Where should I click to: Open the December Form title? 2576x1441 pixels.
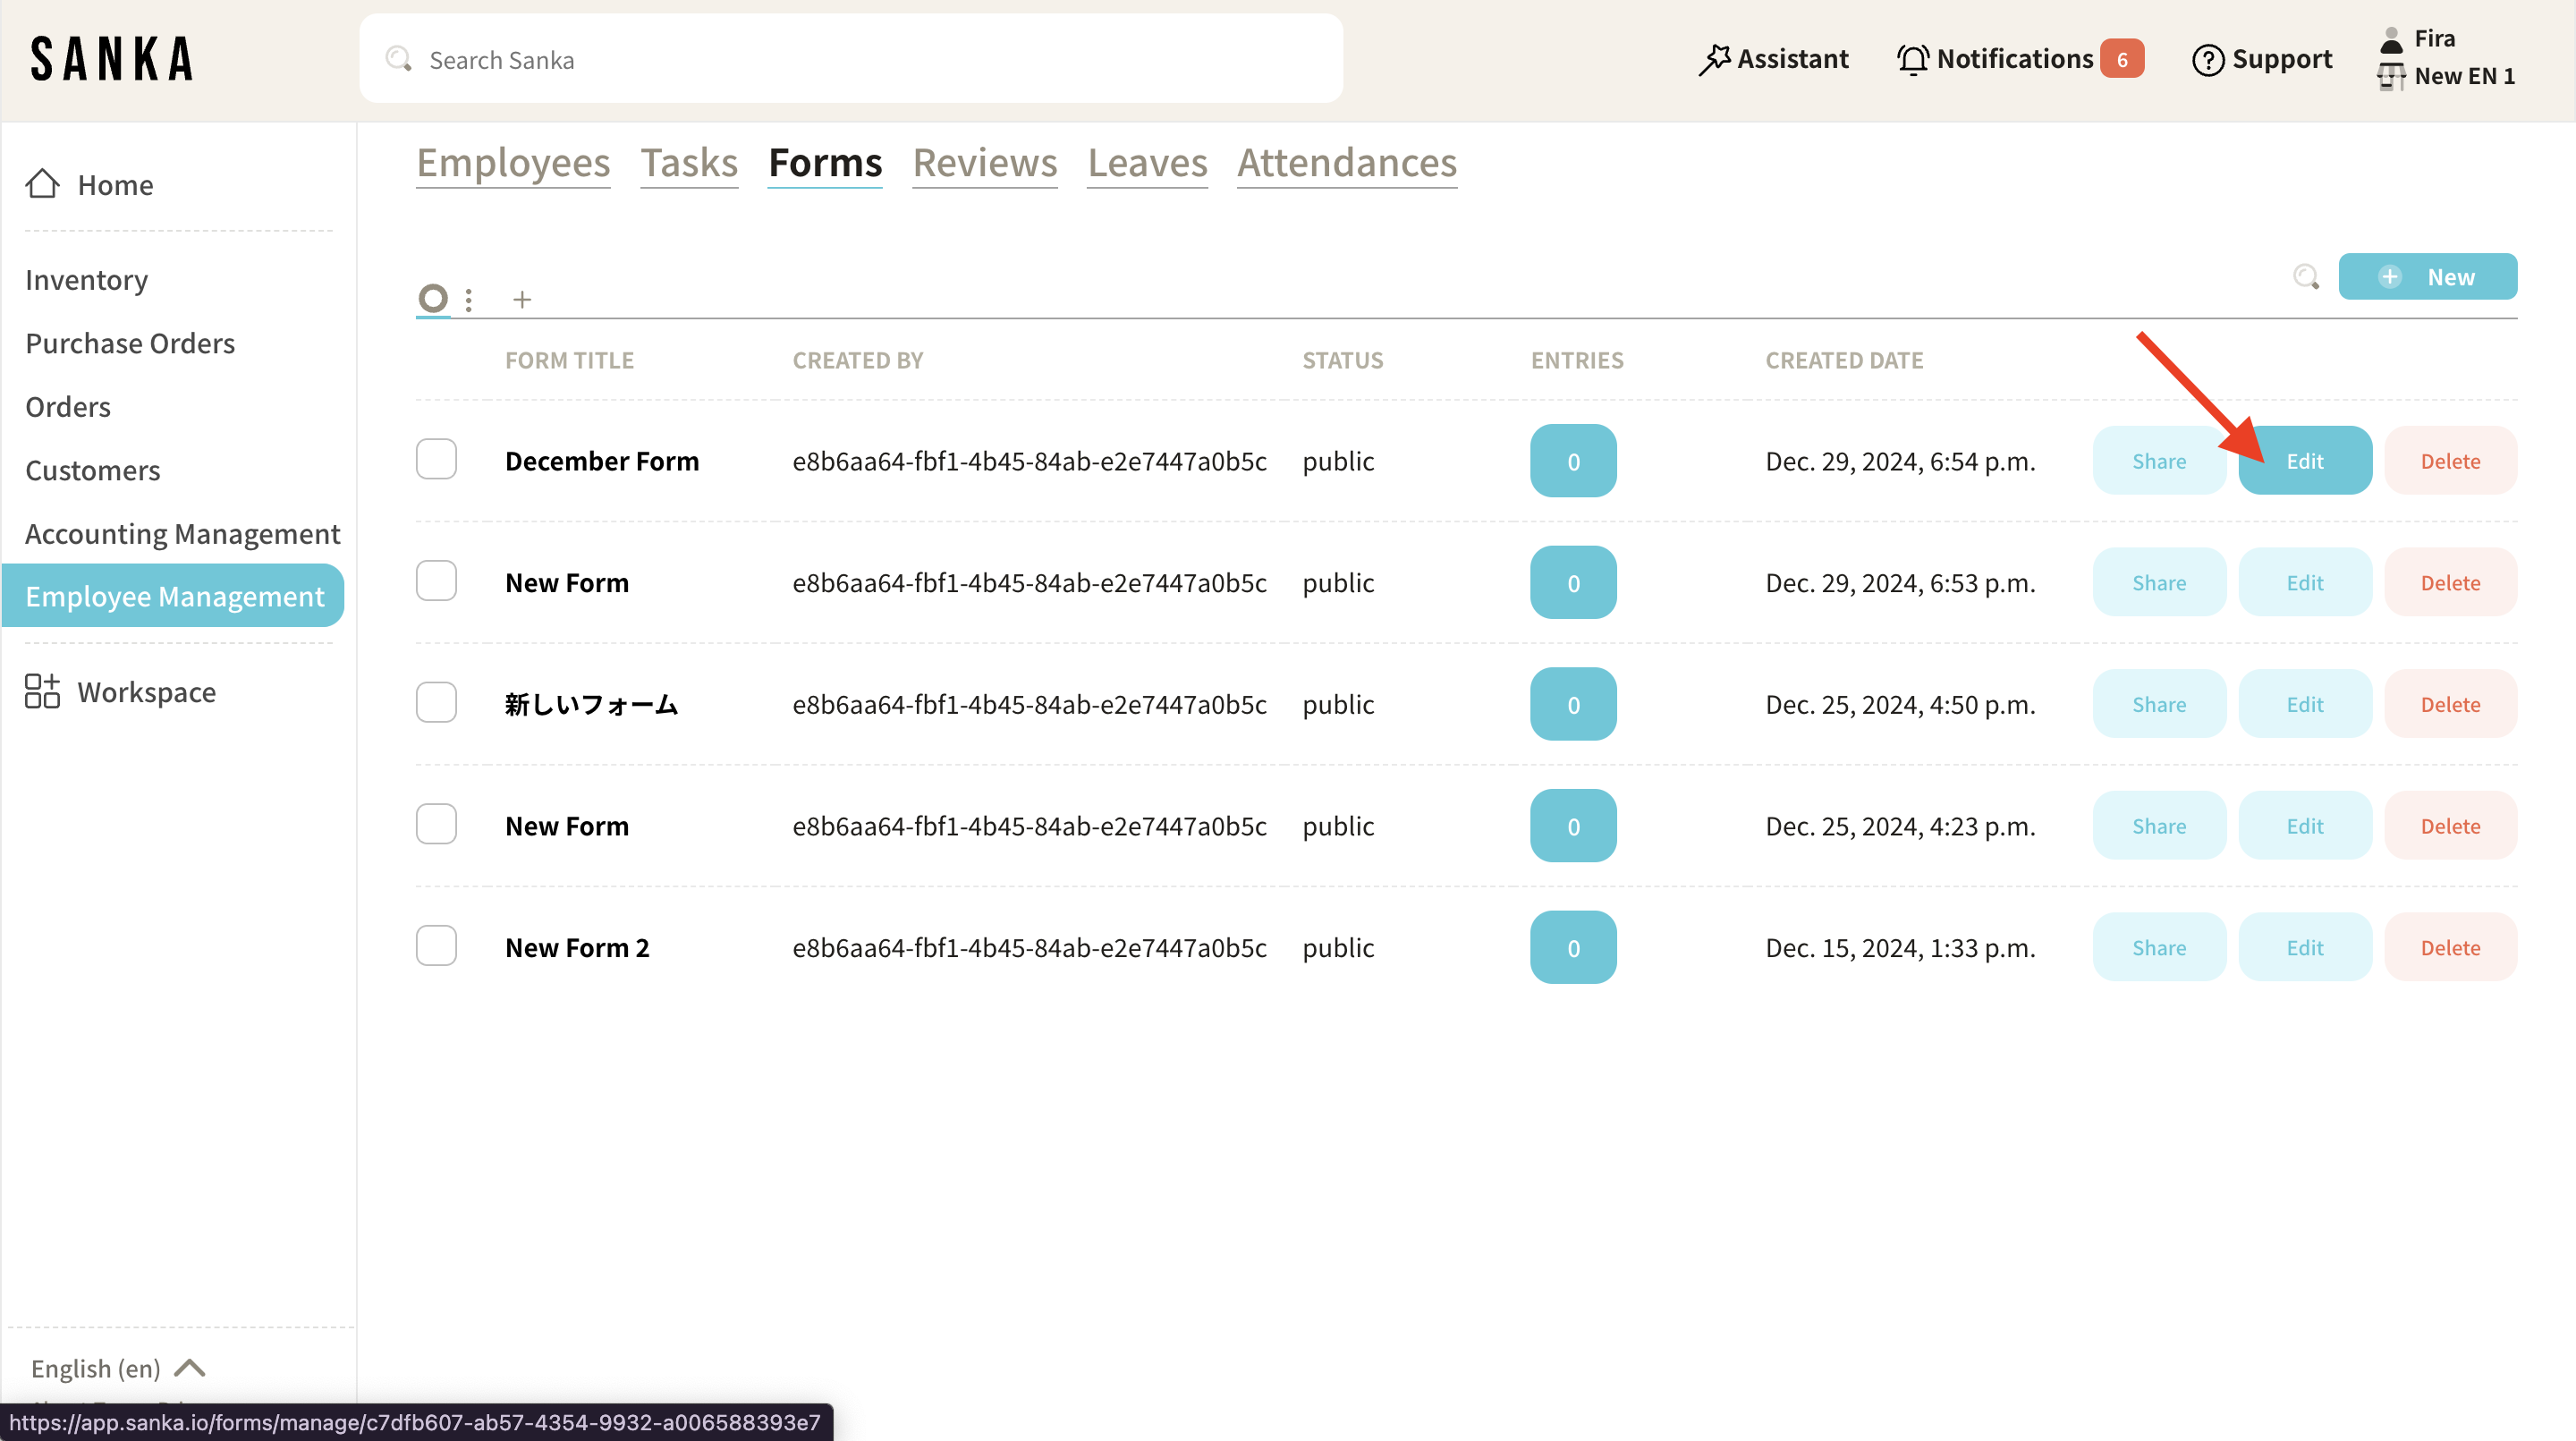click(x=602, y=461)
